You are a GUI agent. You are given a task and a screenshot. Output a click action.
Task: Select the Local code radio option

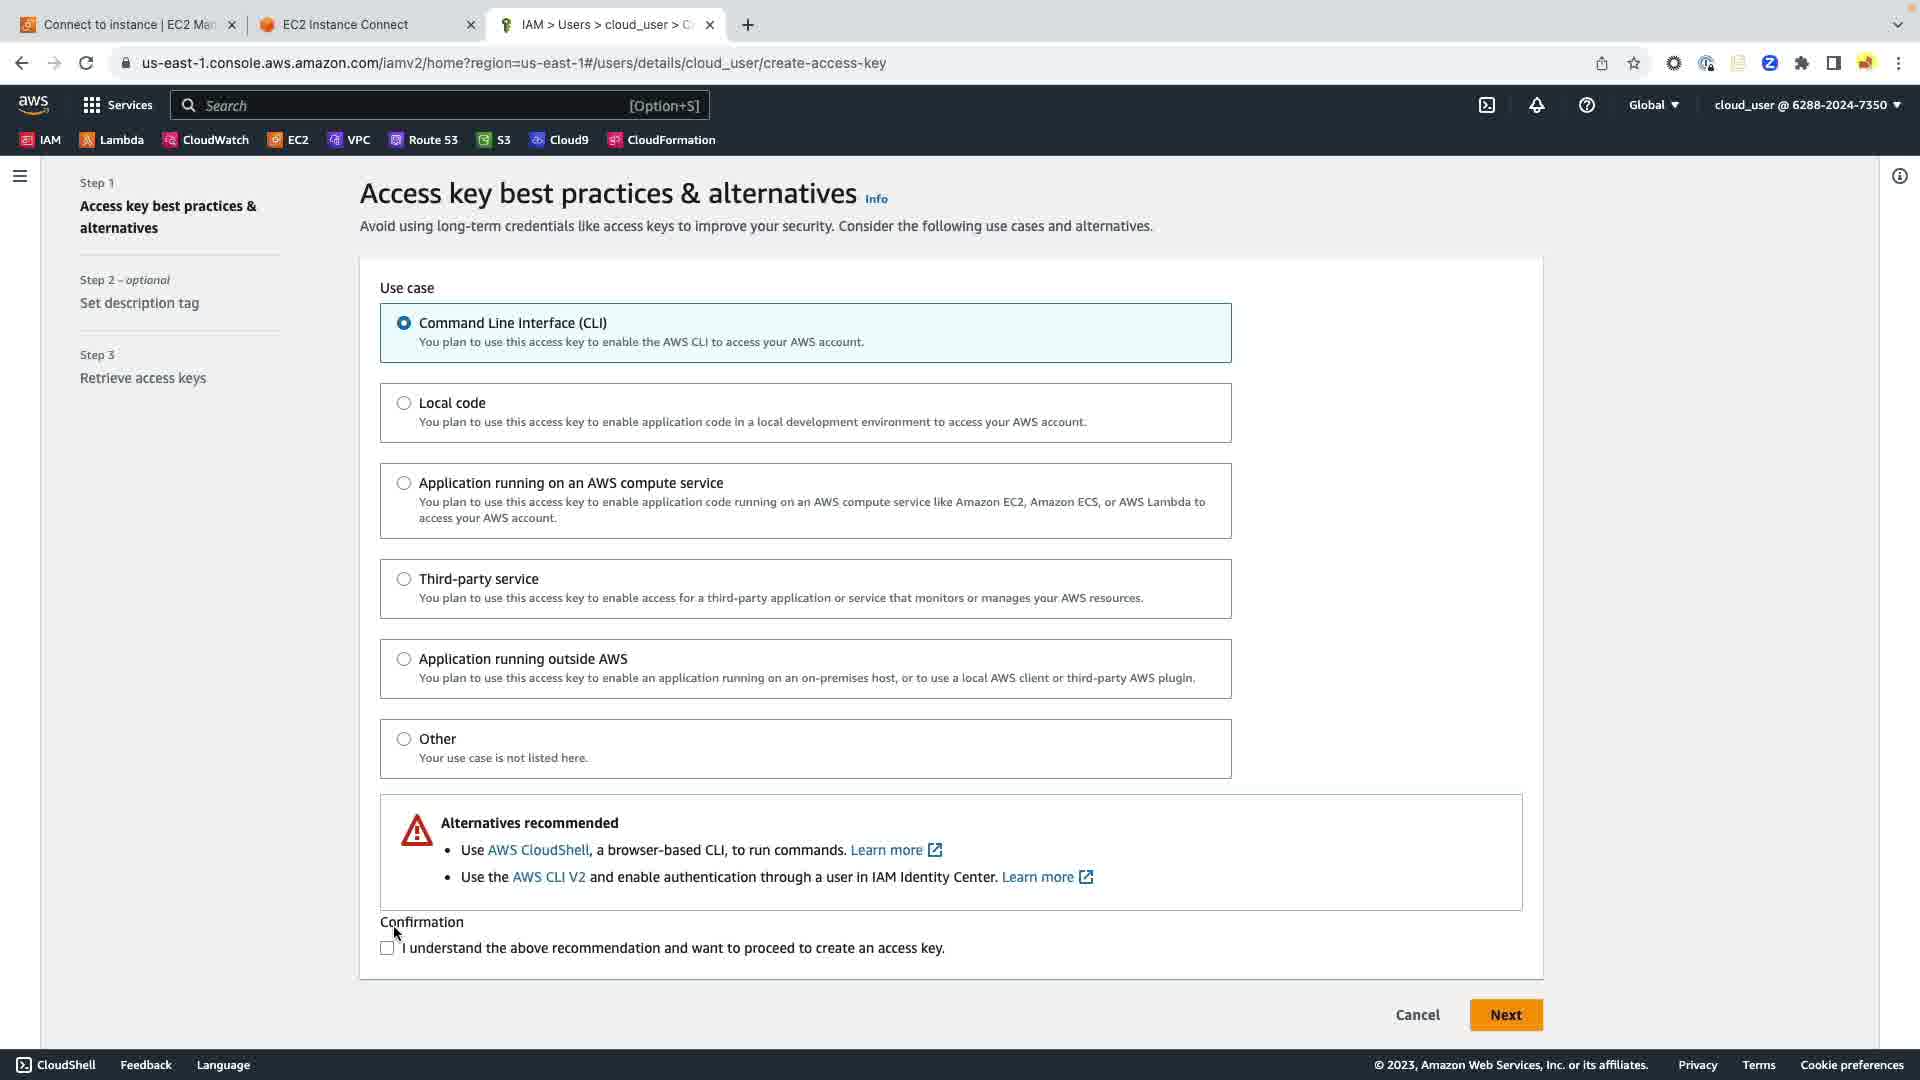[x=404, y=403]
